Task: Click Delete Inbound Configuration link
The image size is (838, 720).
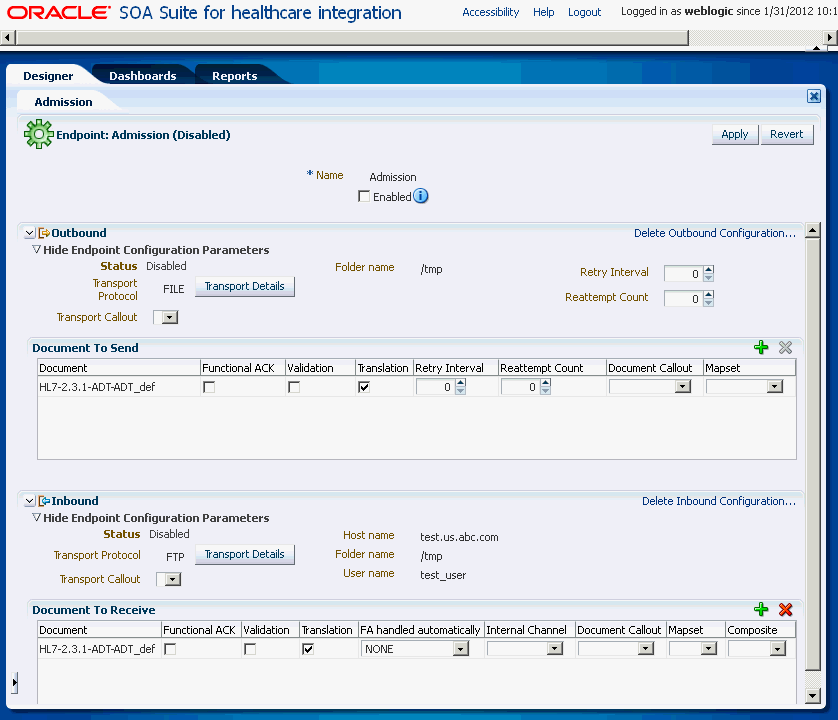Action: coord(719,501)
